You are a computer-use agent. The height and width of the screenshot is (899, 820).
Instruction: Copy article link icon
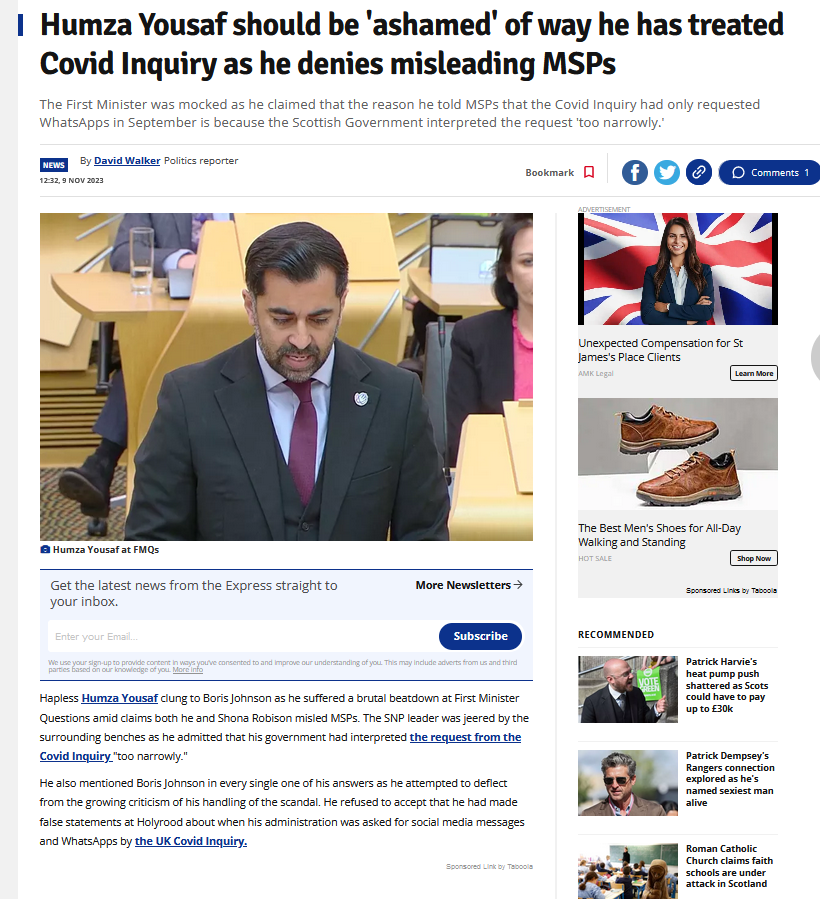pos(698,172)
